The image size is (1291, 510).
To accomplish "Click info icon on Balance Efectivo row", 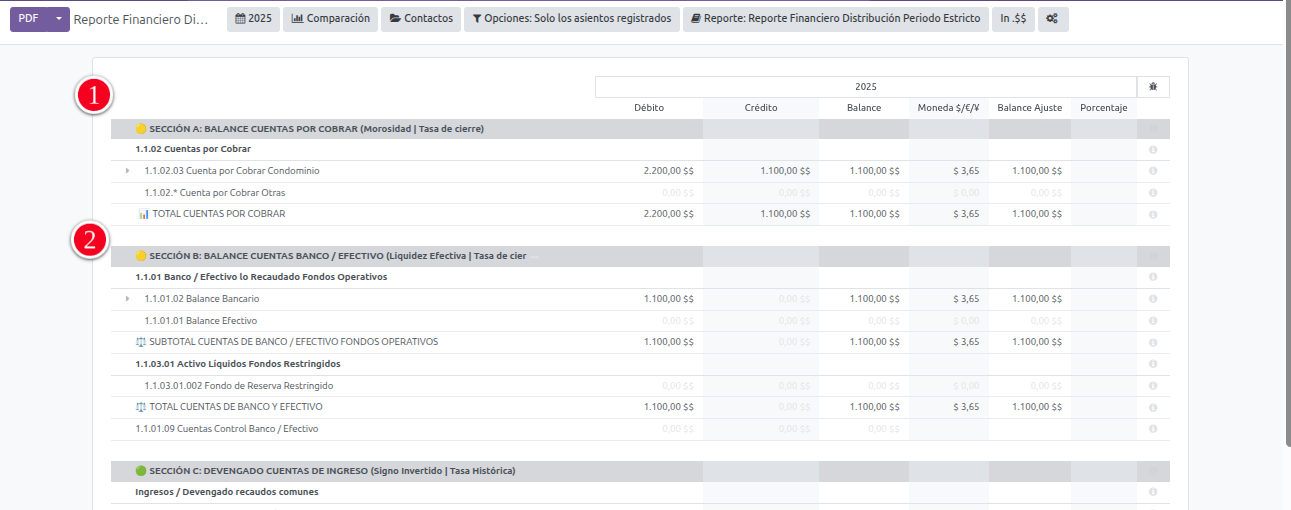I will pos(1153,321).
